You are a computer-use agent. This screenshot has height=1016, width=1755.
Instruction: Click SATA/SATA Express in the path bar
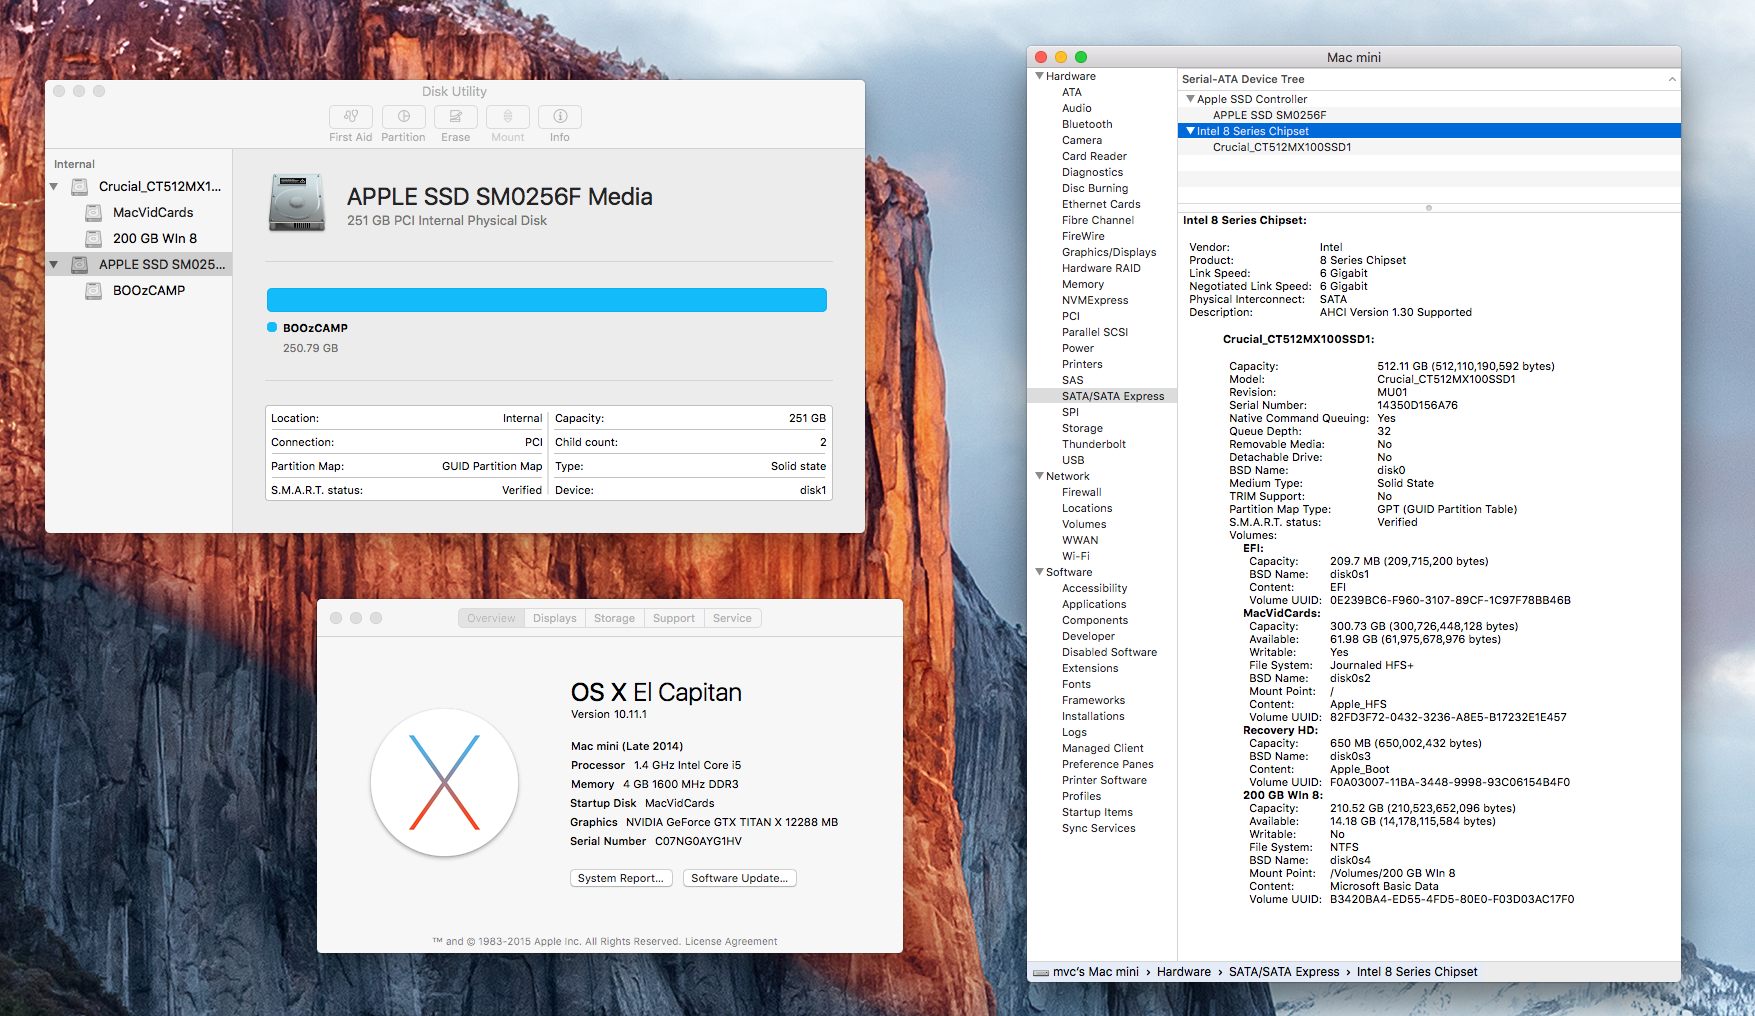tap(1284, 972)
